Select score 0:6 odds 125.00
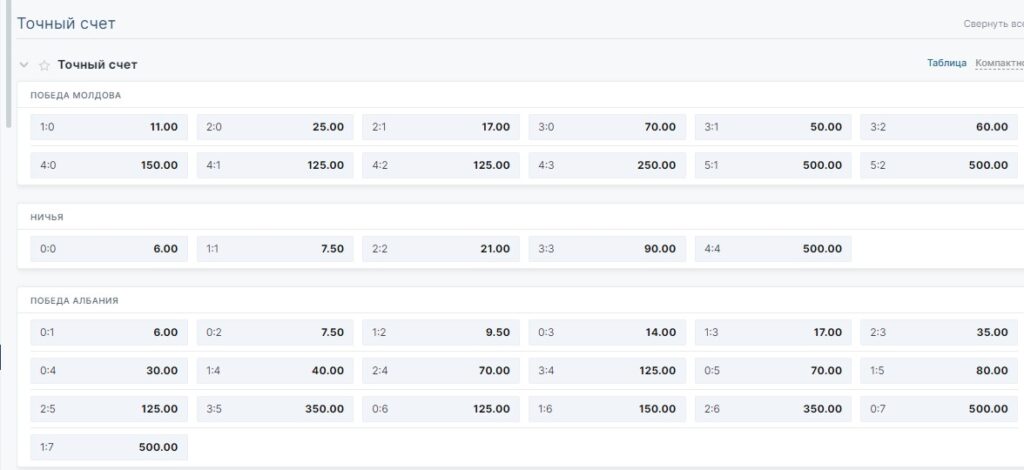The width and height of the screenshot is (1024, 470). click(x=441, y=409)
